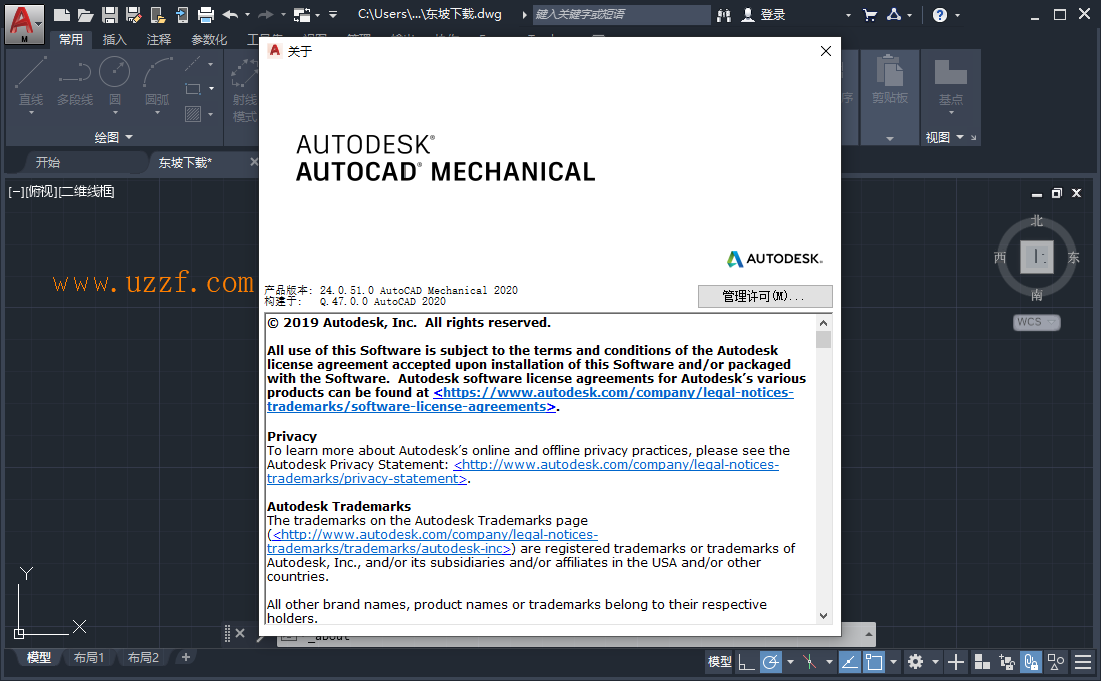Open the privacy-statement link
Screen dimensions: 1101x681
[x=523, y=472]
